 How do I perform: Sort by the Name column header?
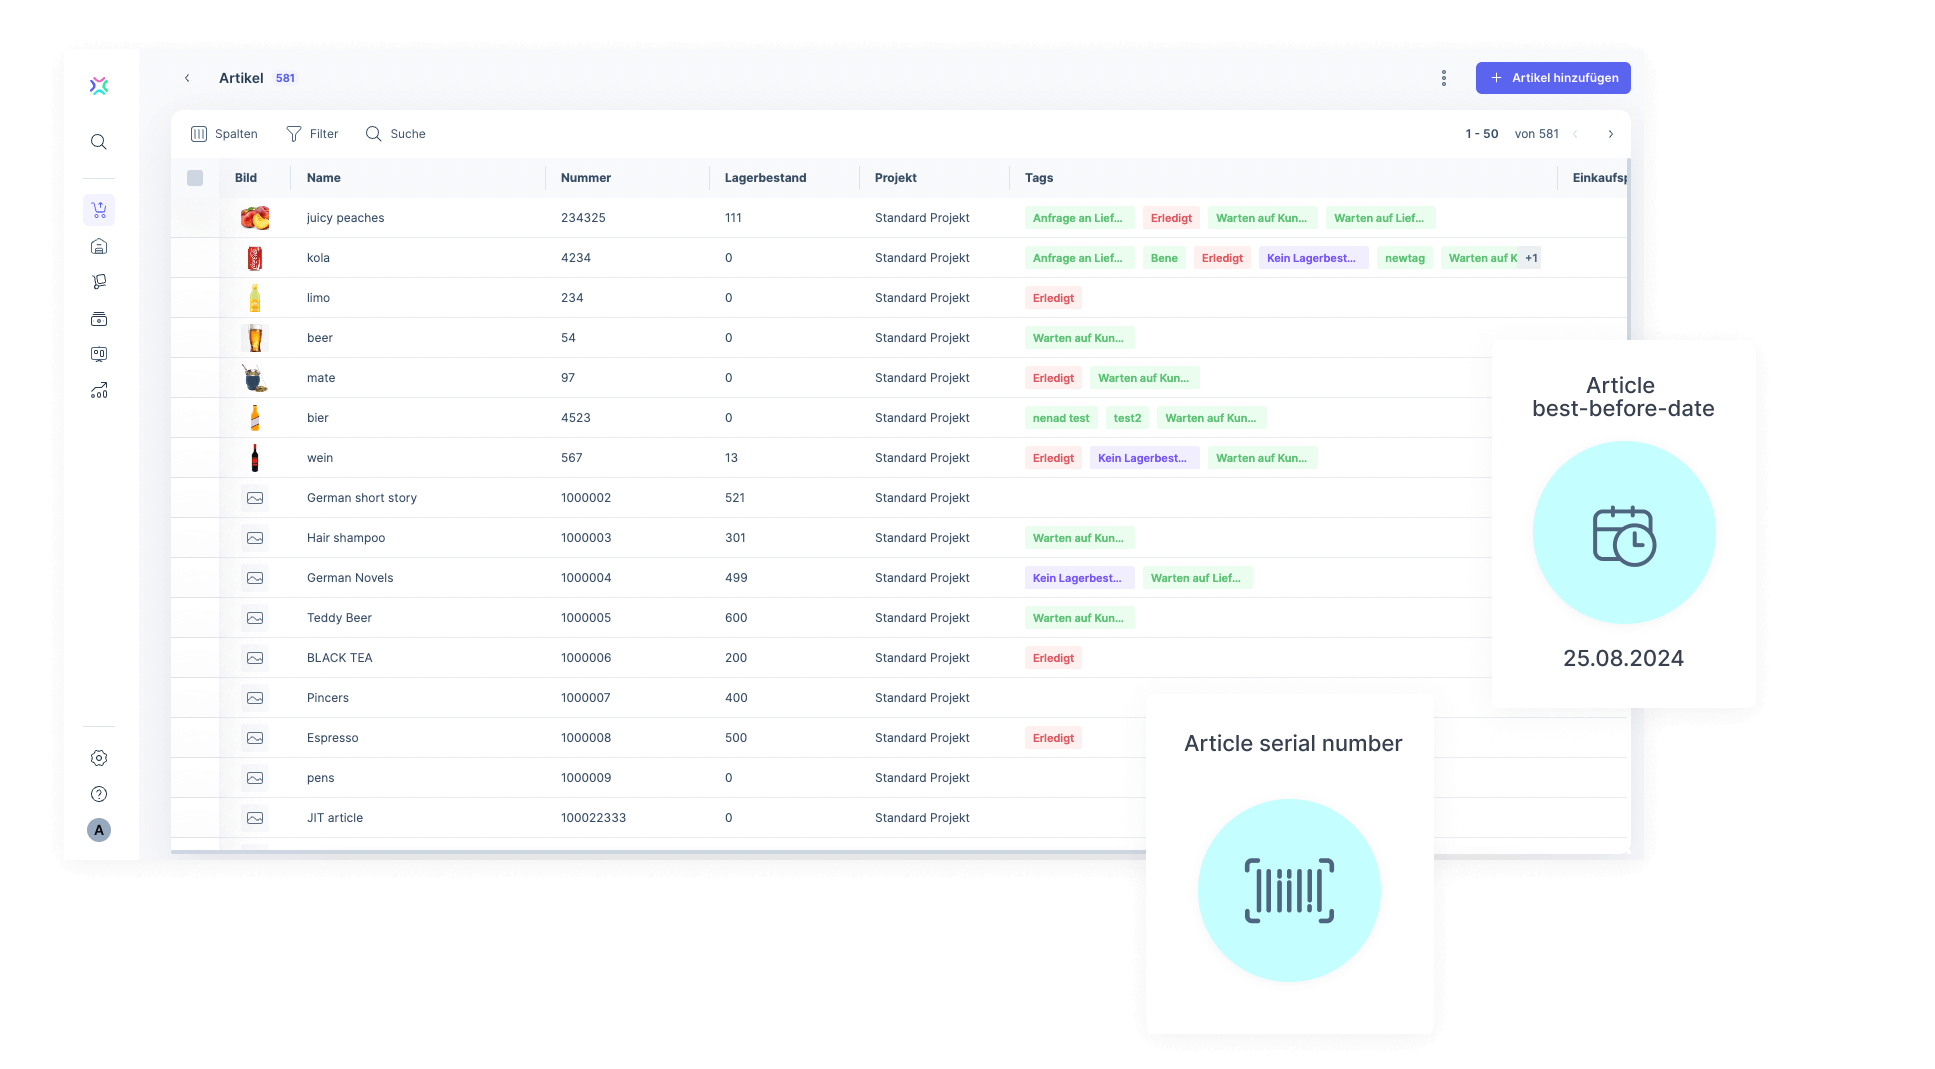tap(324, 178)
